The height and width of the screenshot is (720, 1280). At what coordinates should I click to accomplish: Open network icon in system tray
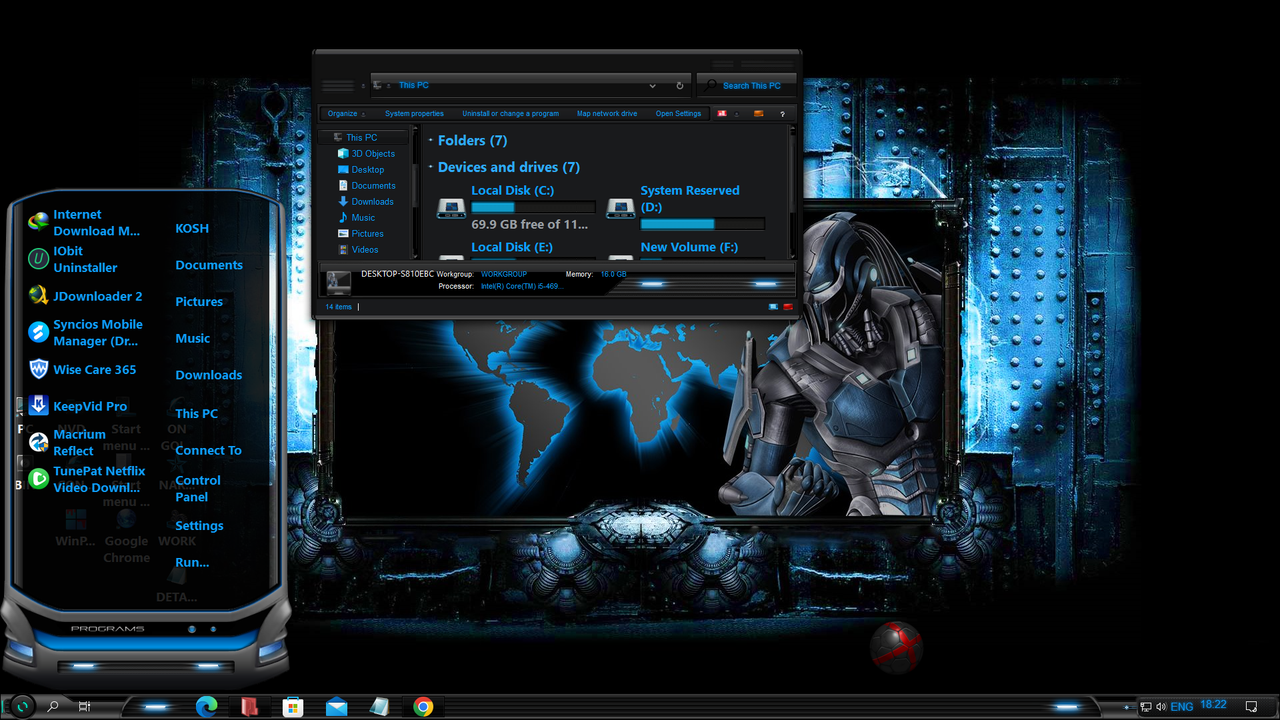1146,706
